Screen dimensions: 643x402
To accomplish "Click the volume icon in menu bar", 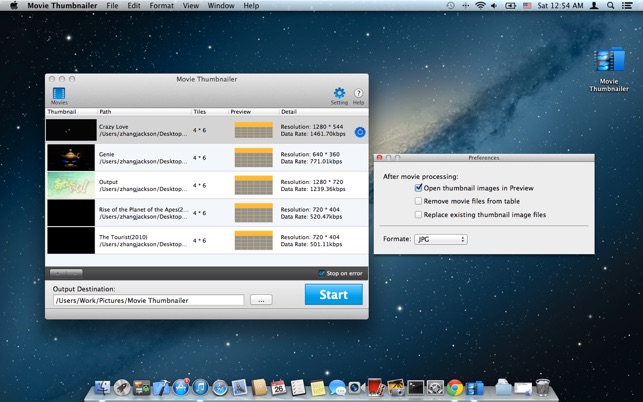I will 494,6.
